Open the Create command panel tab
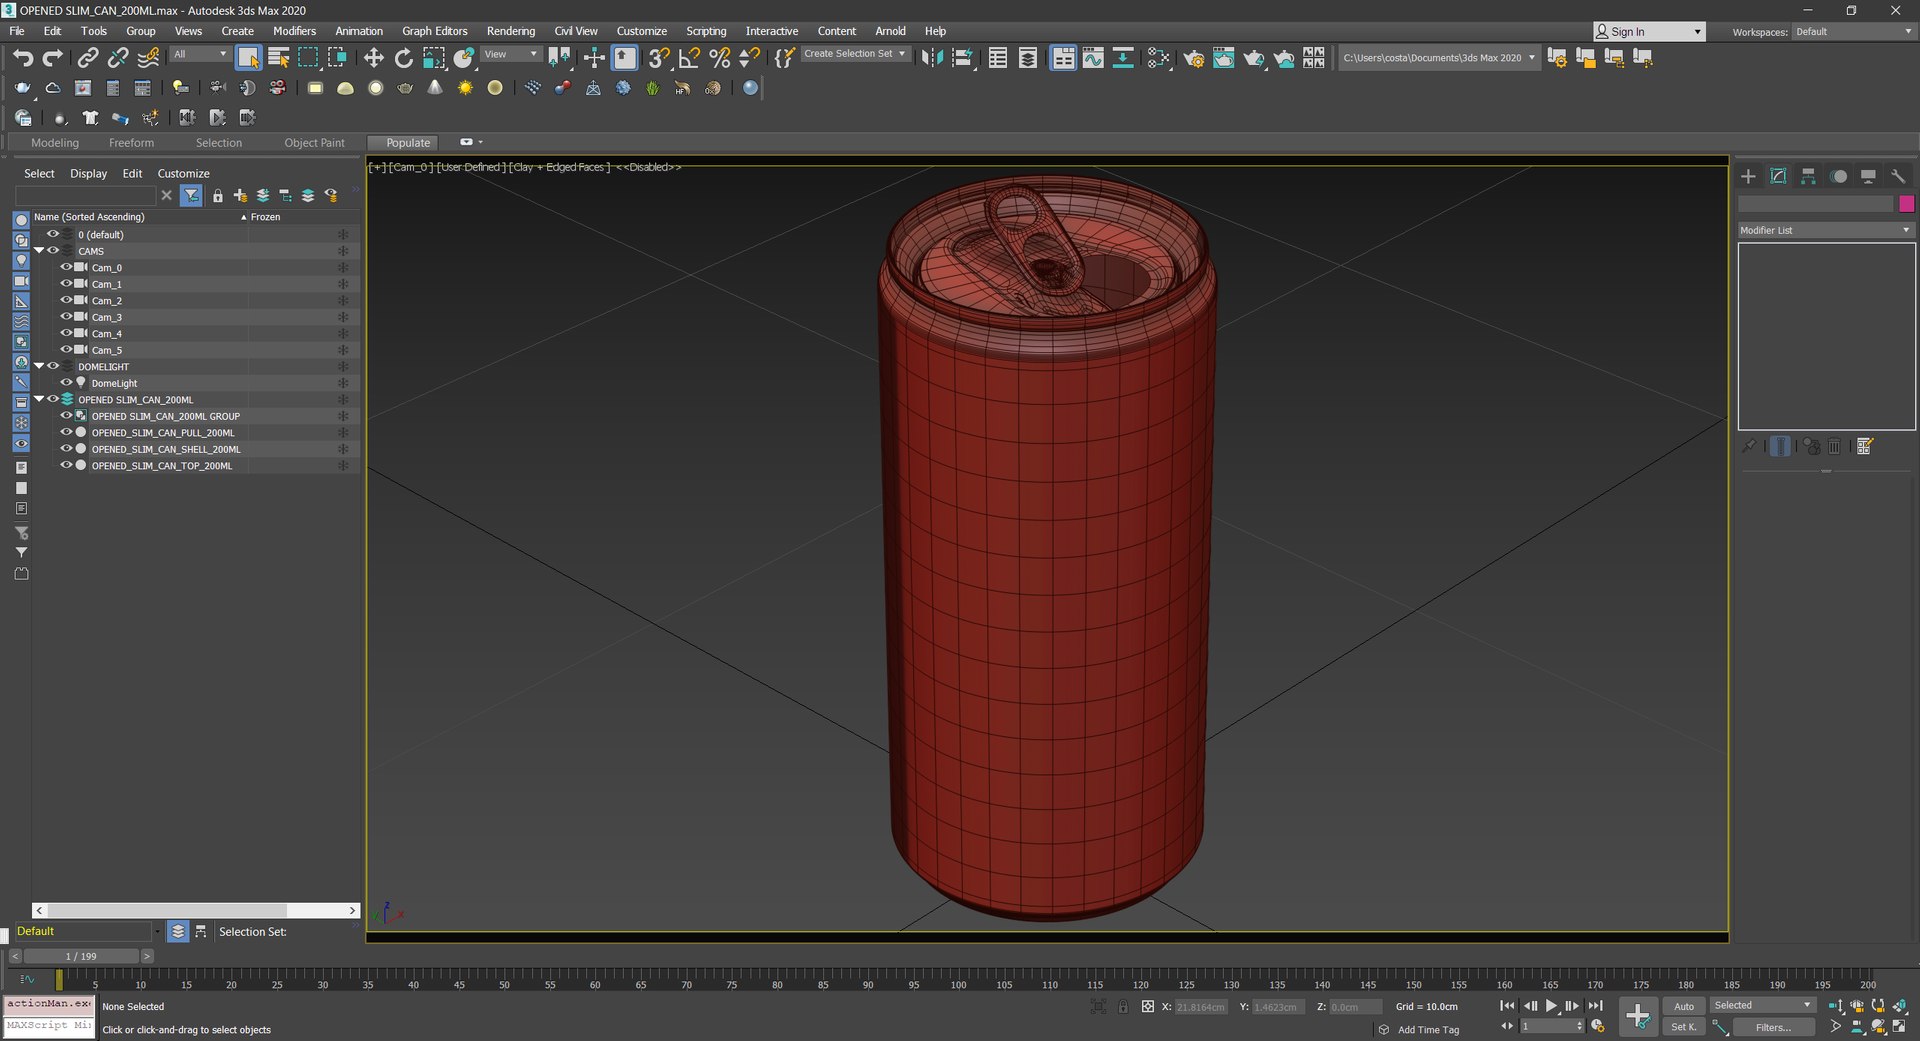This screenshot has height=1041, width=1920. [1748, 176]
